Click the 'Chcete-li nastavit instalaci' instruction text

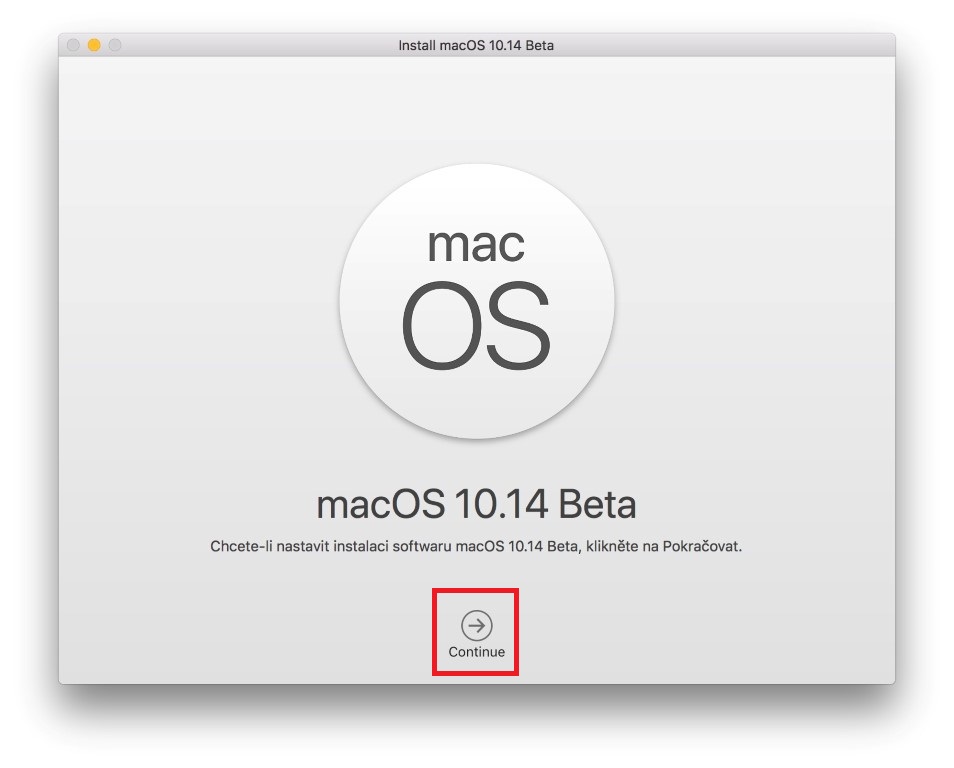tap(476, 546)
